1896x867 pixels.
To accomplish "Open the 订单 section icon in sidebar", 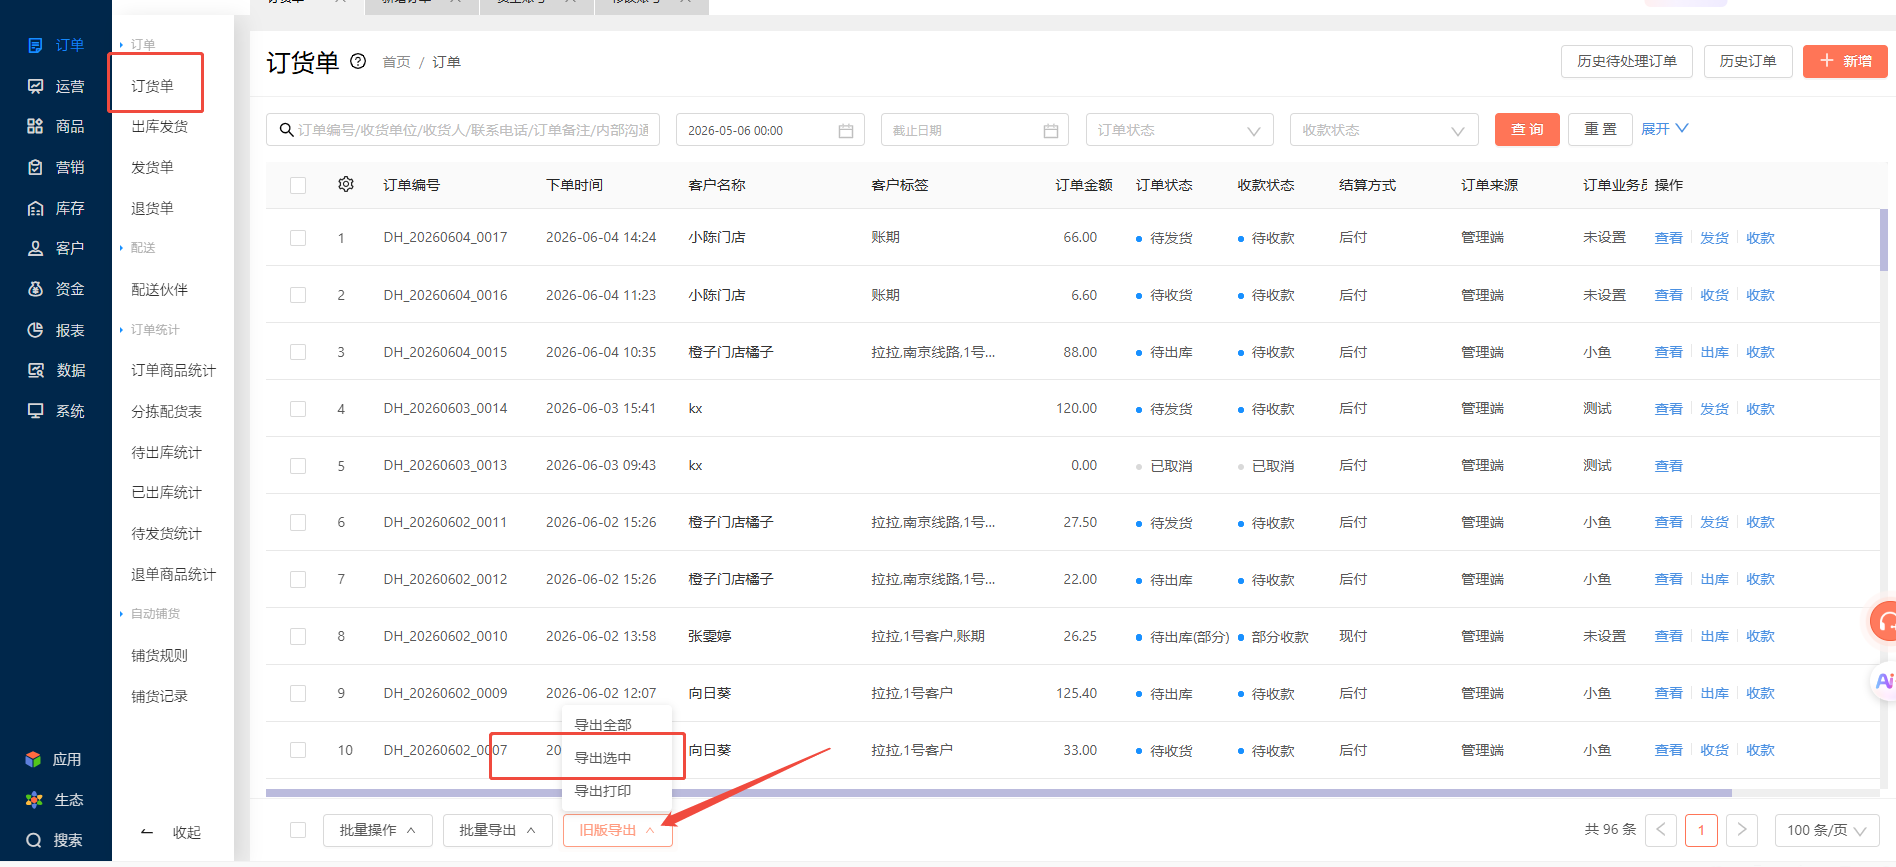I will (x=35, y=45).
